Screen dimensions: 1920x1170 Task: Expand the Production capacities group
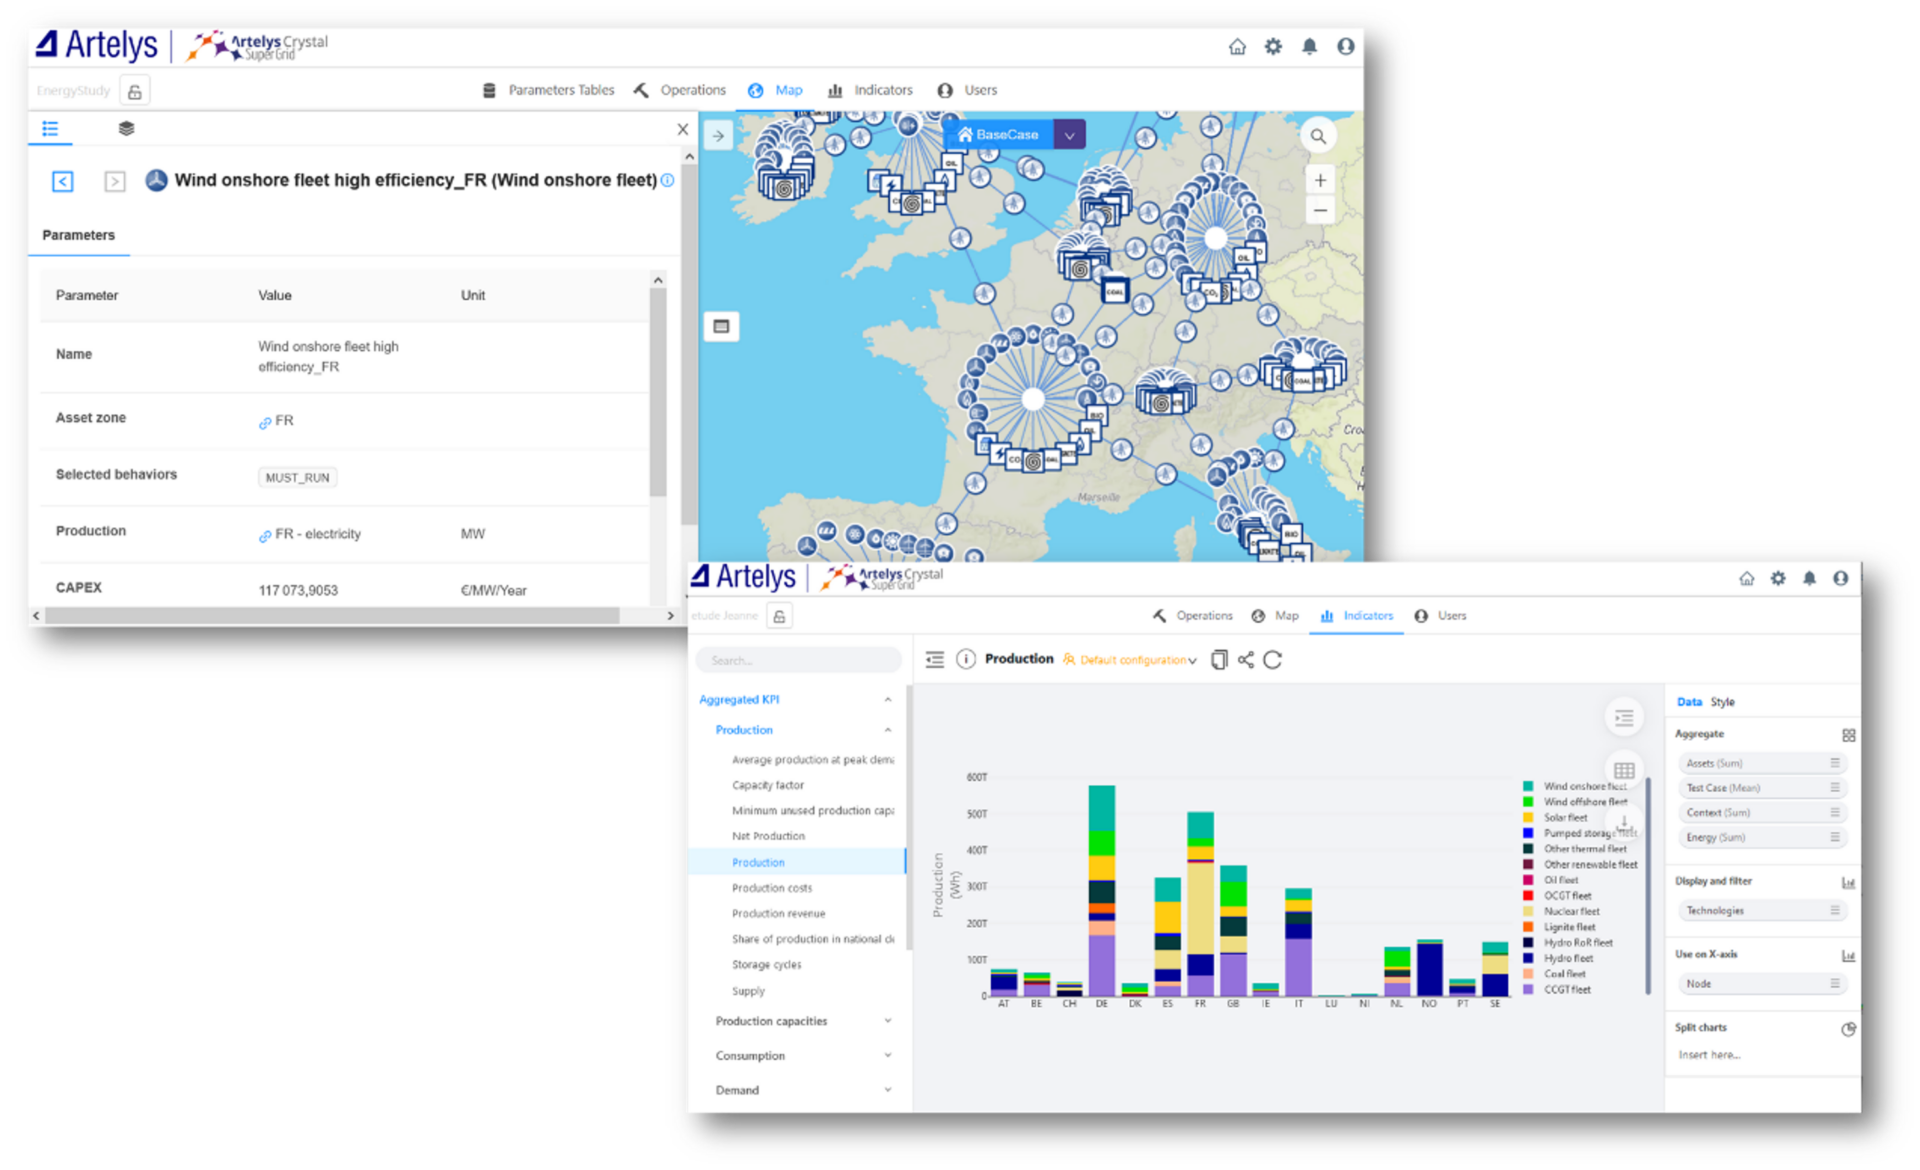(x=887, y=1021)
